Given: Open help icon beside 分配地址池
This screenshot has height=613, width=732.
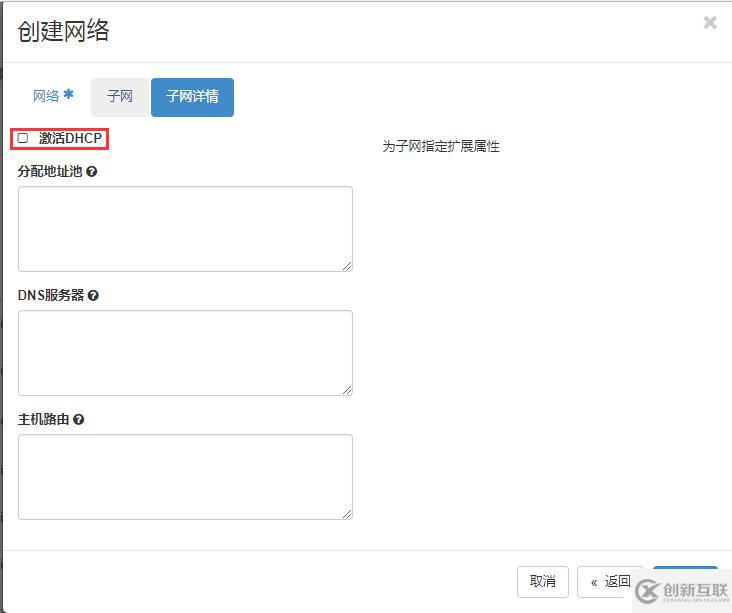Looking at the screenshot, I should point(92,171).
